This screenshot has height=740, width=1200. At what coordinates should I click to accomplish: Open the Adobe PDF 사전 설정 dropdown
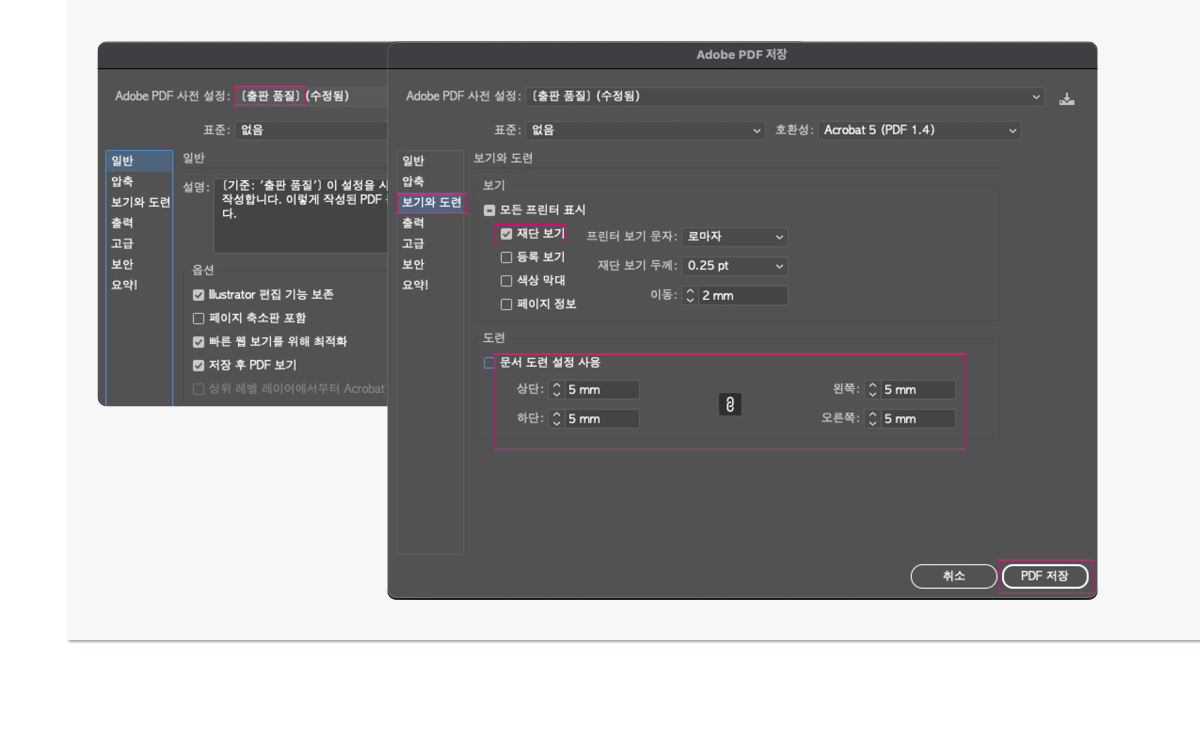pyautogui.click(x=785, y=96)
